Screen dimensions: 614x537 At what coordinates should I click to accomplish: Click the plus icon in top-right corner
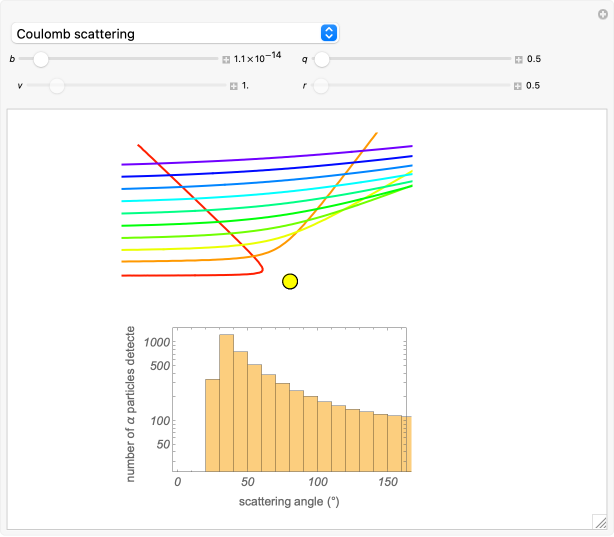point(602,13)
